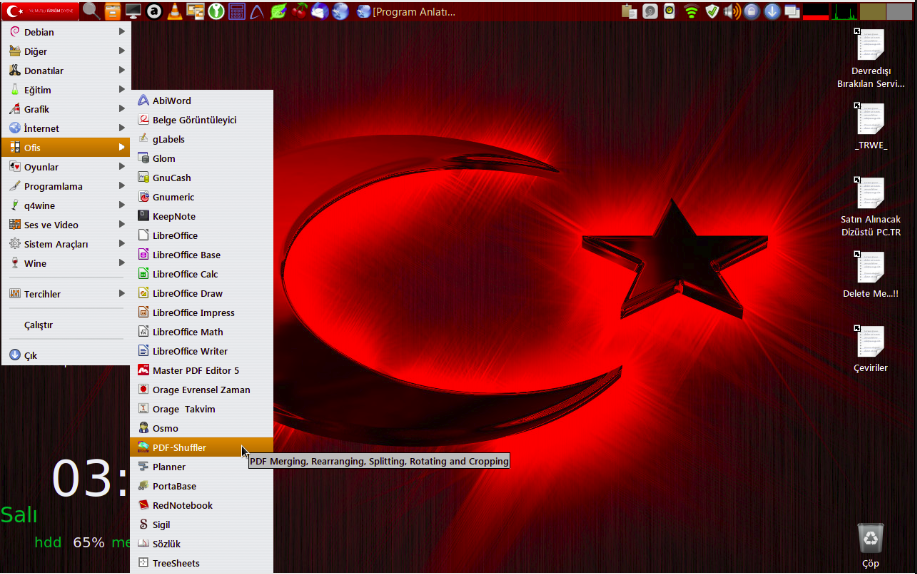Click the black circle 'a' launcher icon
This screenshot has width=917, height=574.
click(x=154, y=11)
